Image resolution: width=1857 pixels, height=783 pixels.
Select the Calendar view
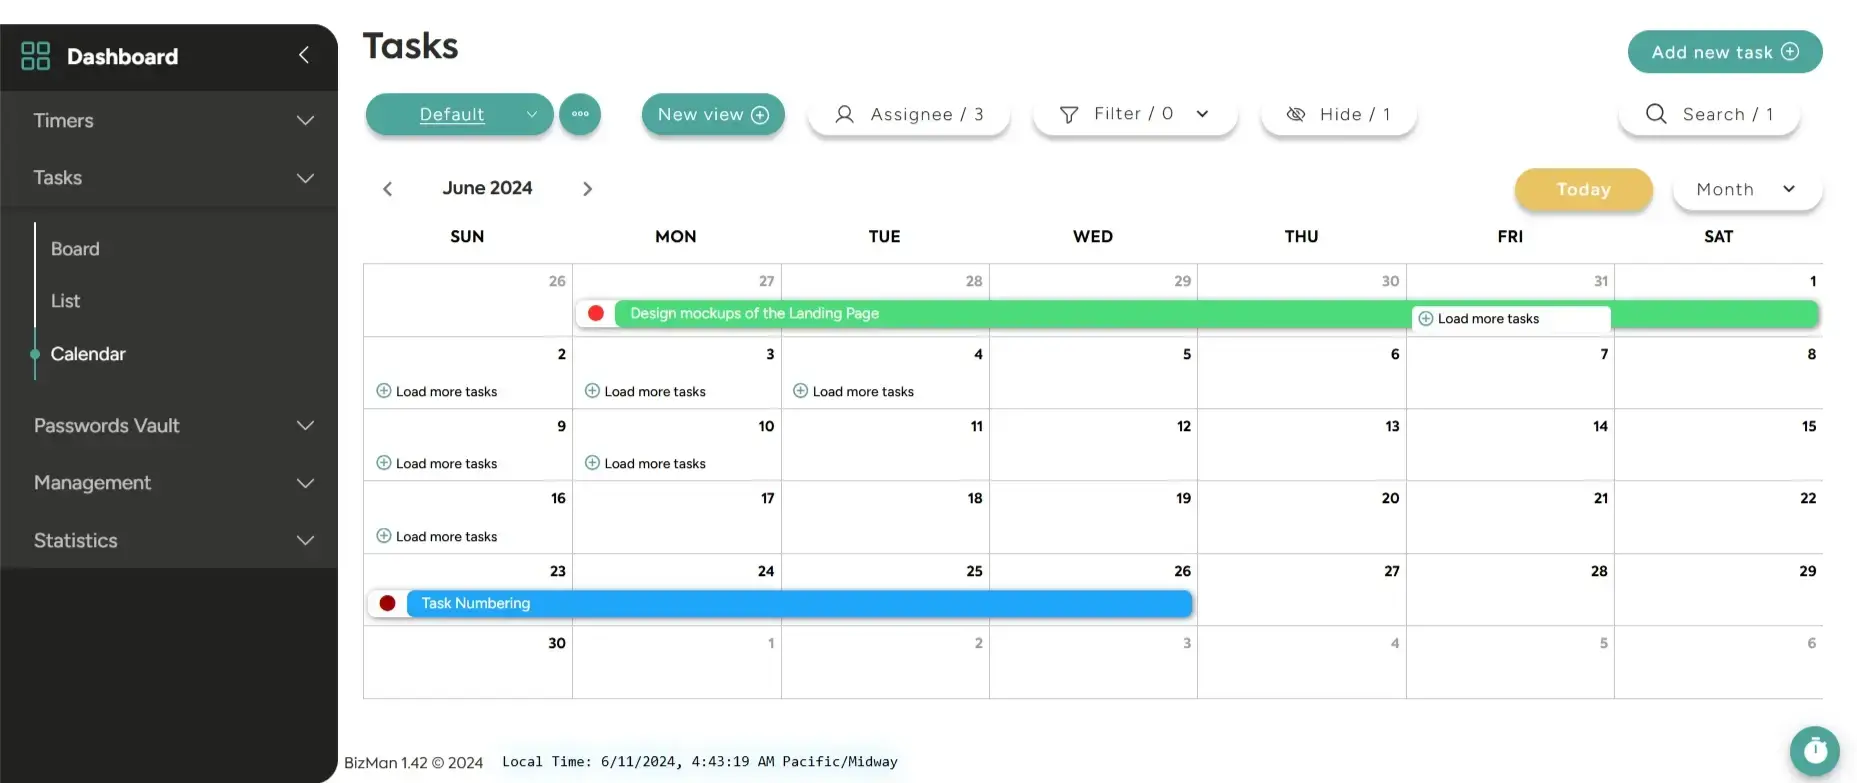pyautogui.click(x=88, y=354)
